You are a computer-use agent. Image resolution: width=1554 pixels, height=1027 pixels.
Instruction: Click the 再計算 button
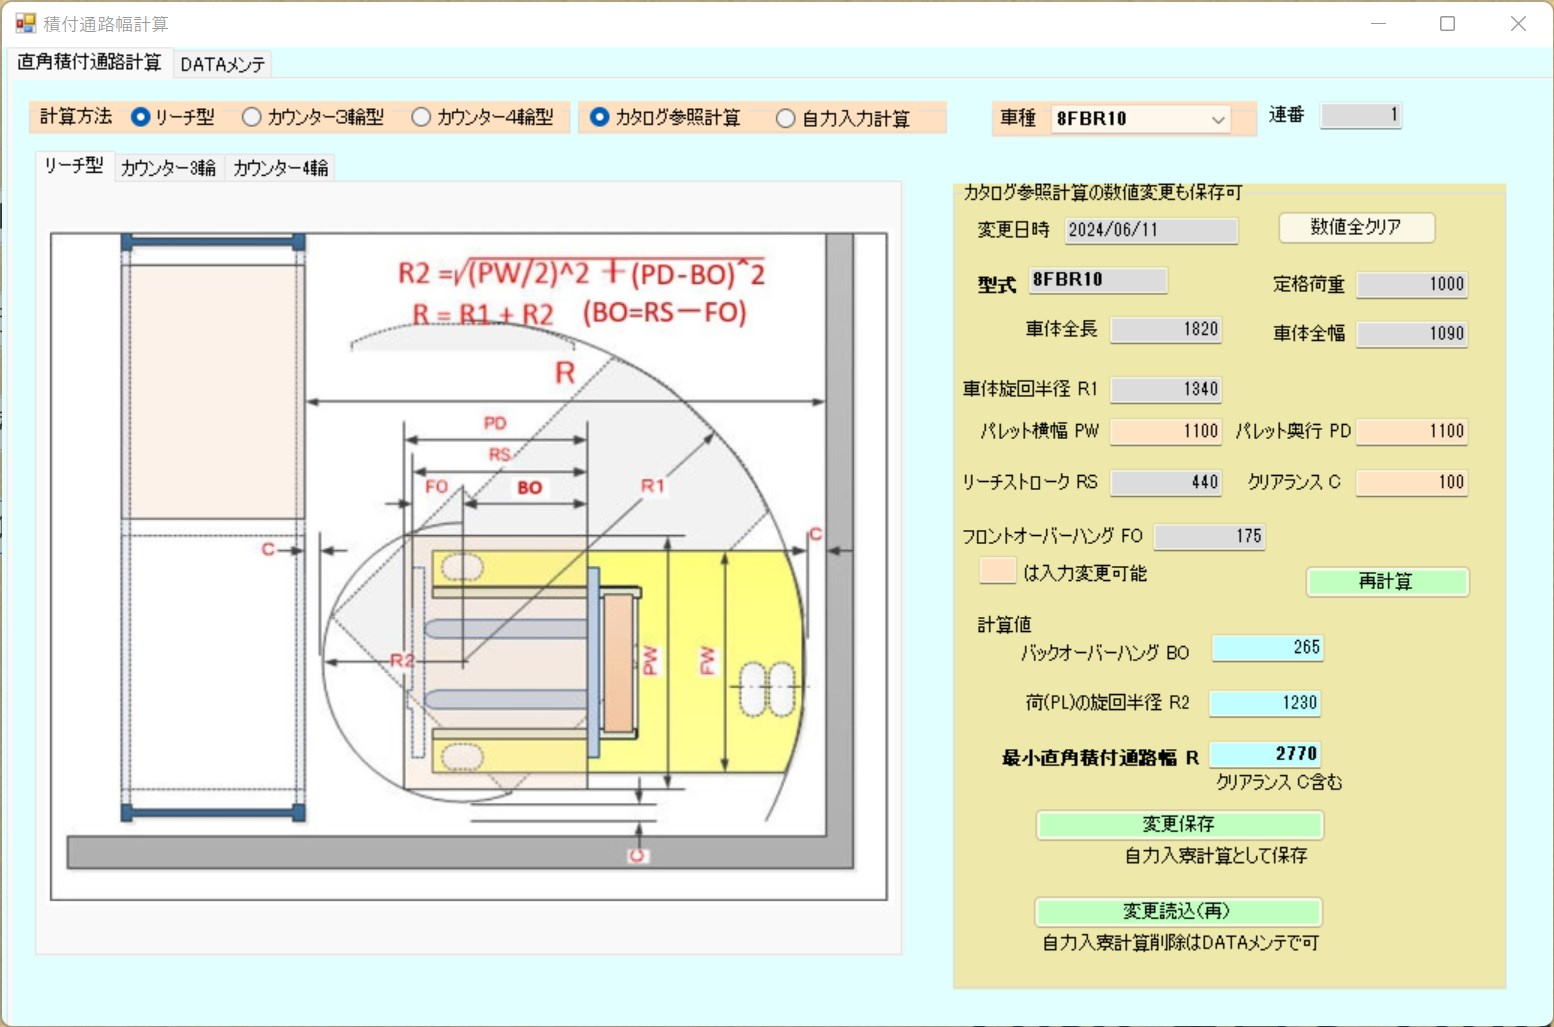click(1386, 581)
